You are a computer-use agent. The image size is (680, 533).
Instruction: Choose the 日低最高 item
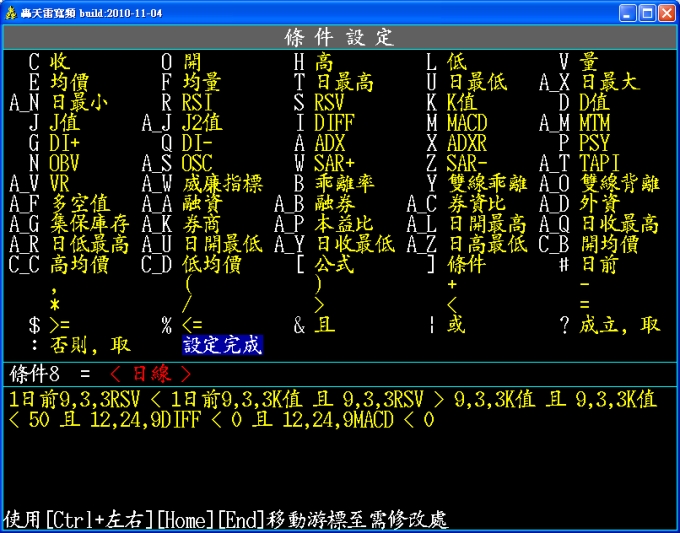tap(90, 245)
